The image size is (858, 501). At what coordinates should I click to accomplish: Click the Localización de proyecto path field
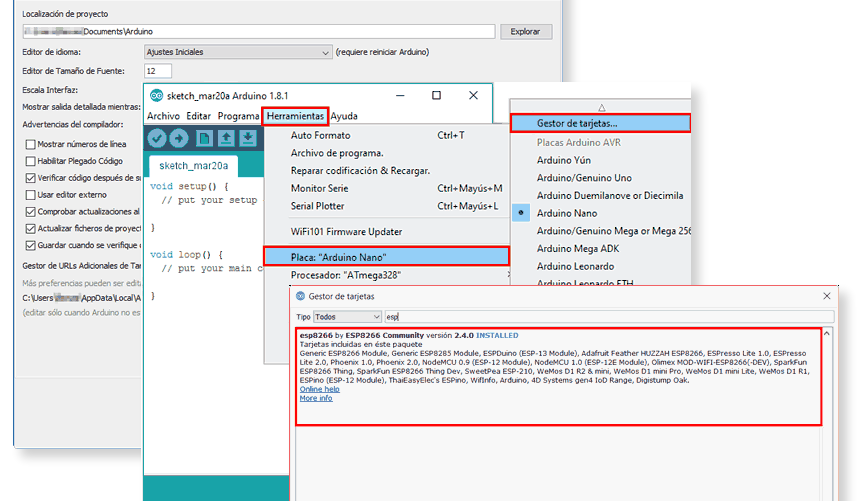pyautogui.click(x=259, y=32)
